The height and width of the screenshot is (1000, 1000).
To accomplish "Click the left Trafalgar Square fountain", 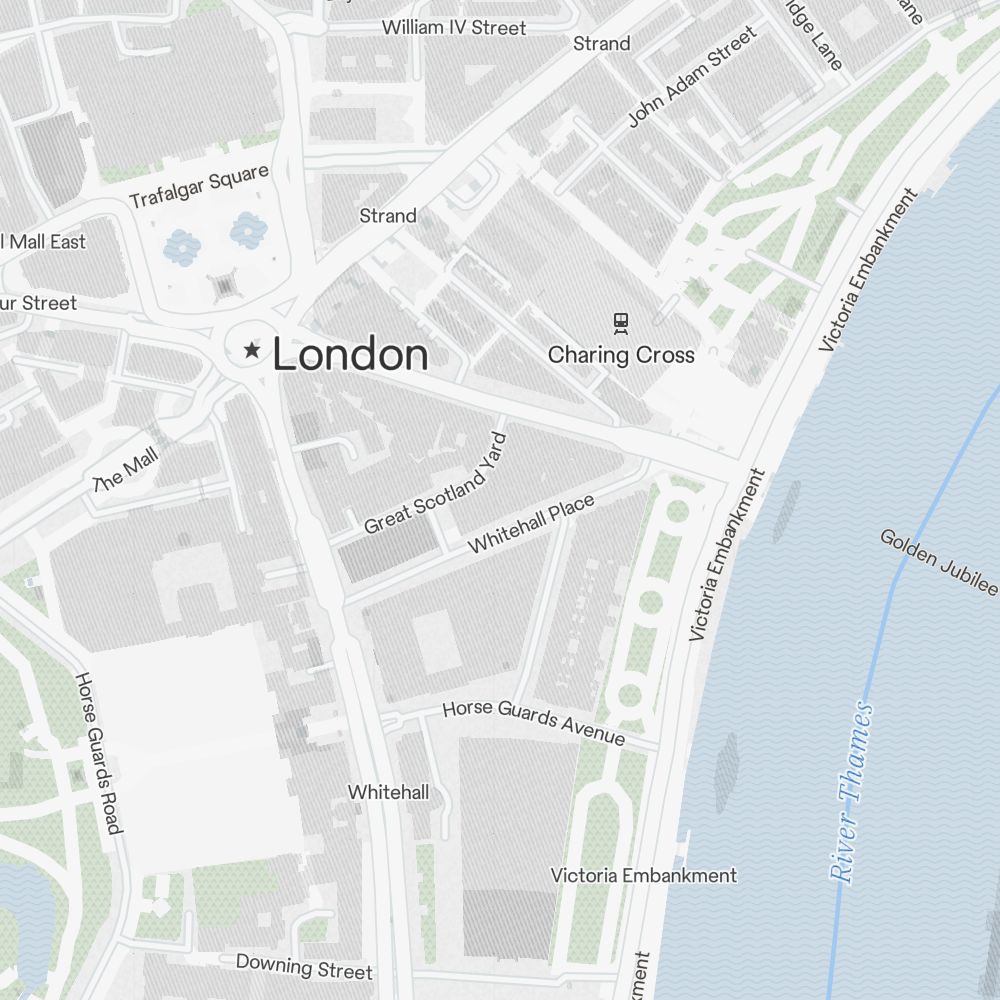I will point(182,247).
